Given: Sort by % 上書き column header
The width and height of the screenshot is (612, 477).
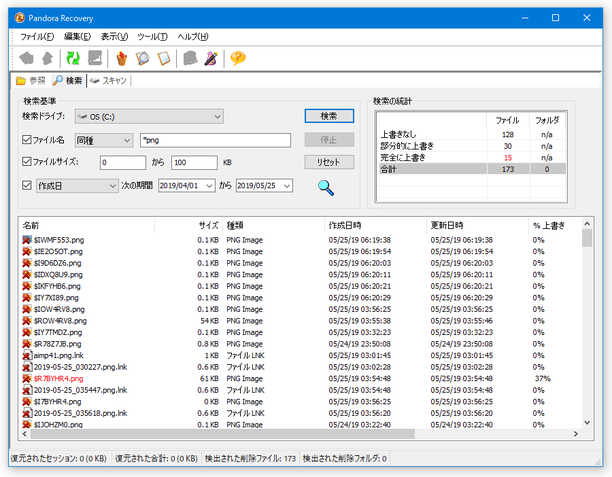Looking at the screenshot, I should pyautogui.click(x=554, y=225).
